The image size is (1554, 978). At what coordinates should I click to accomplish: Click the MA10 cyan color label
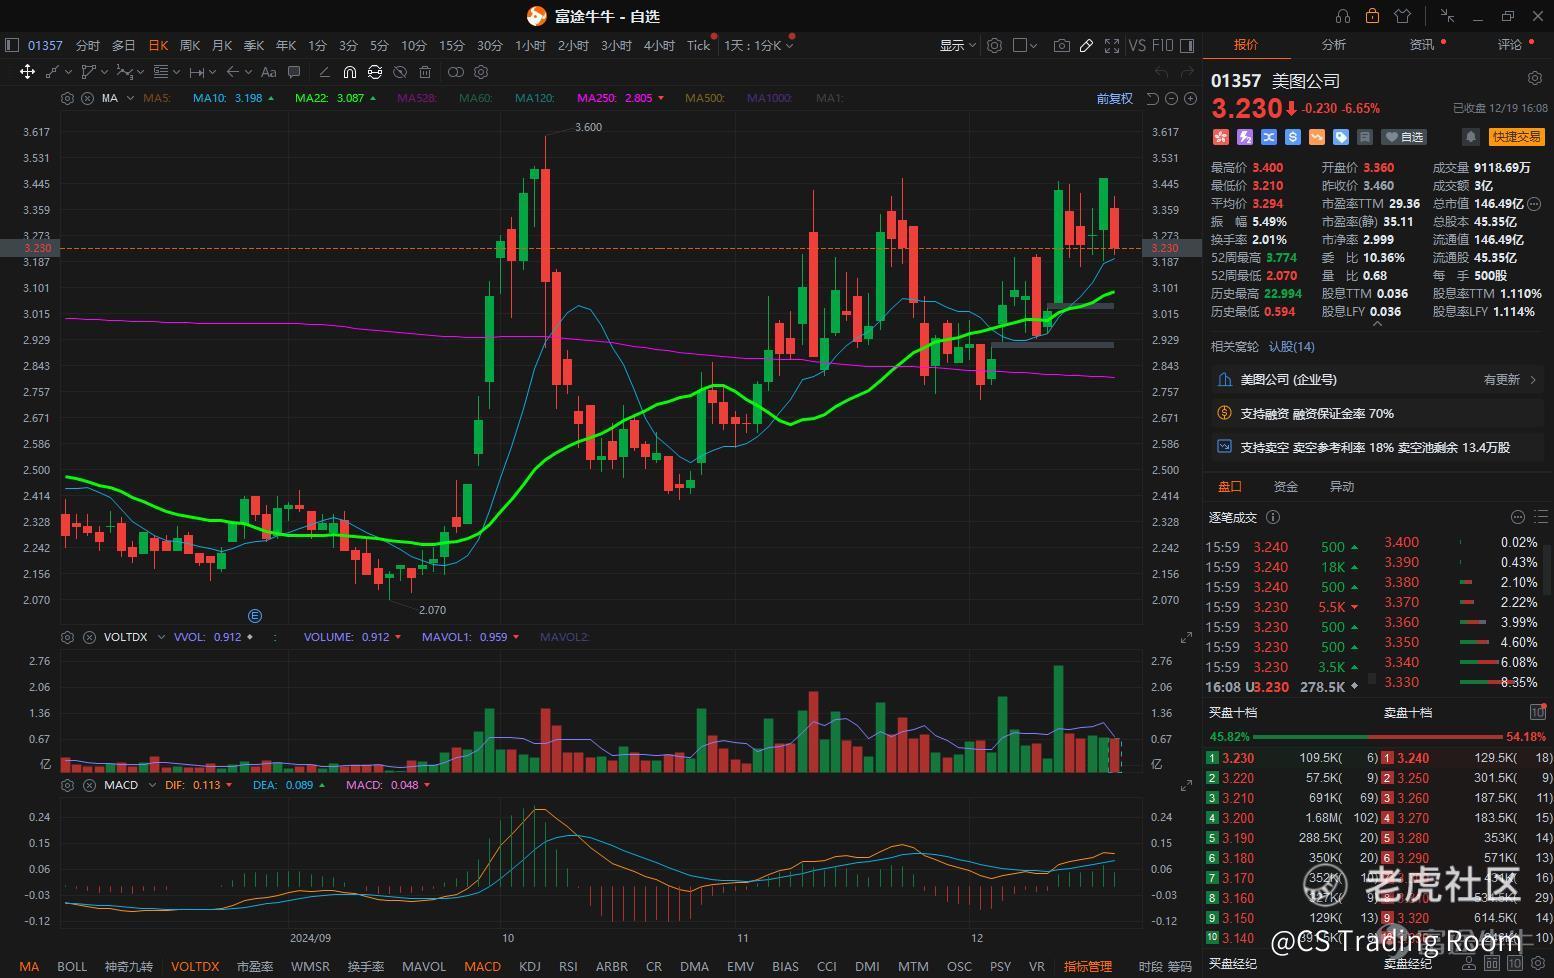click(210, 98)
